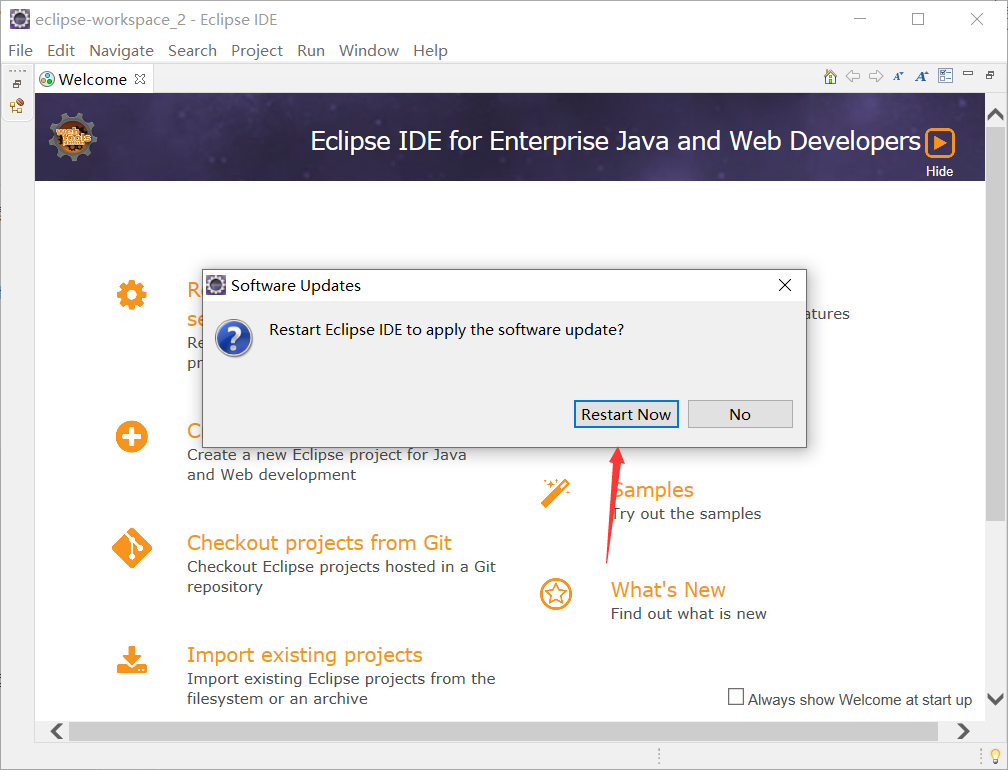Viewport: 1008px width, 770px height.
Task: Toggle Always show Welcome at start up
Action: coord(735,697)
